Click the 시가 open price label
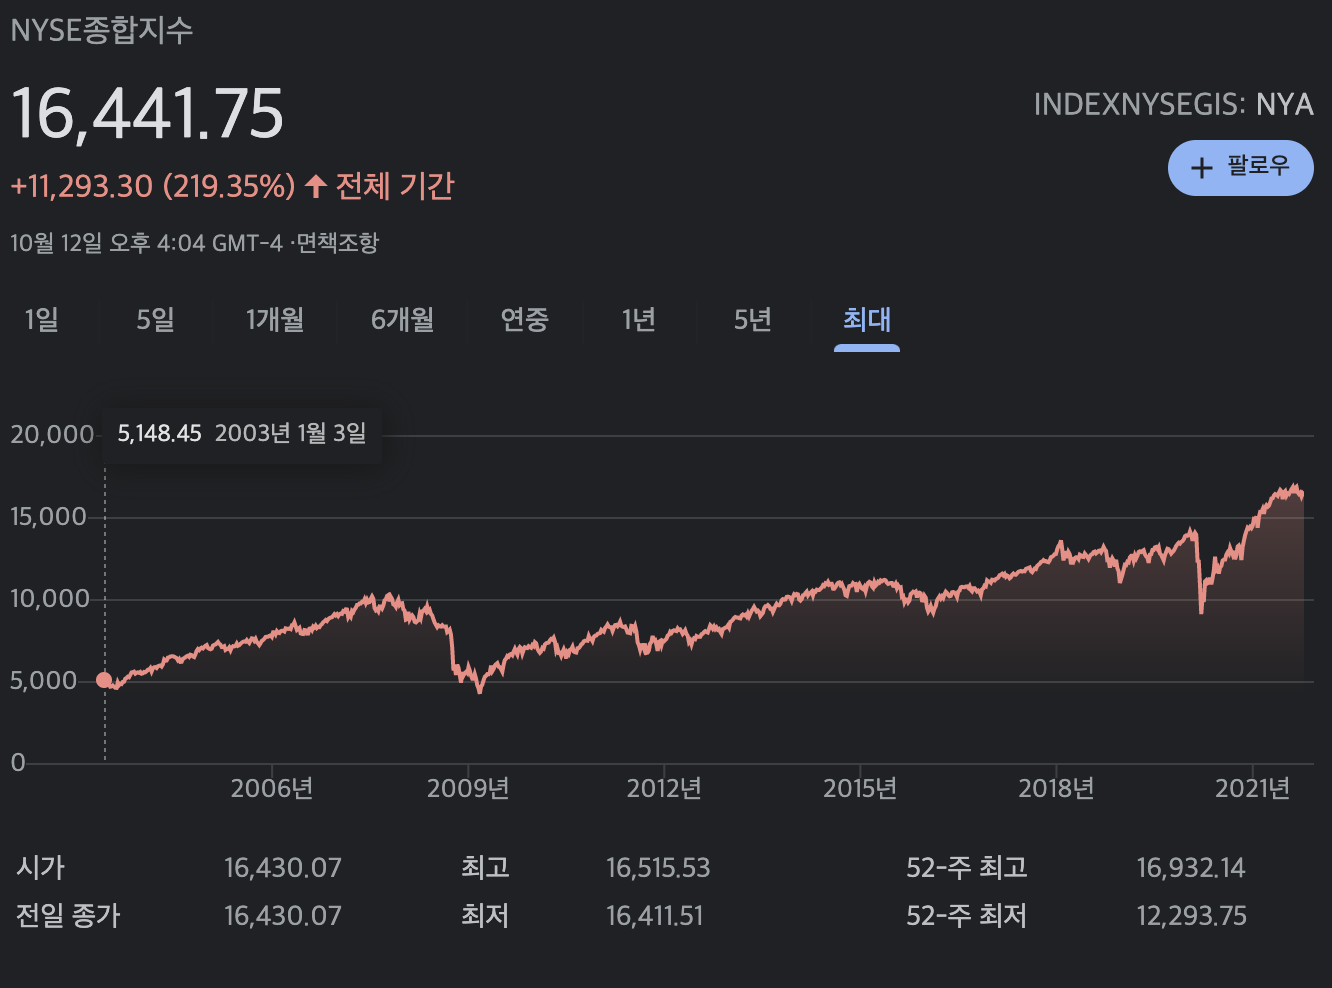Viewport: 1332px width, 988px height. [x=40, y=868]
